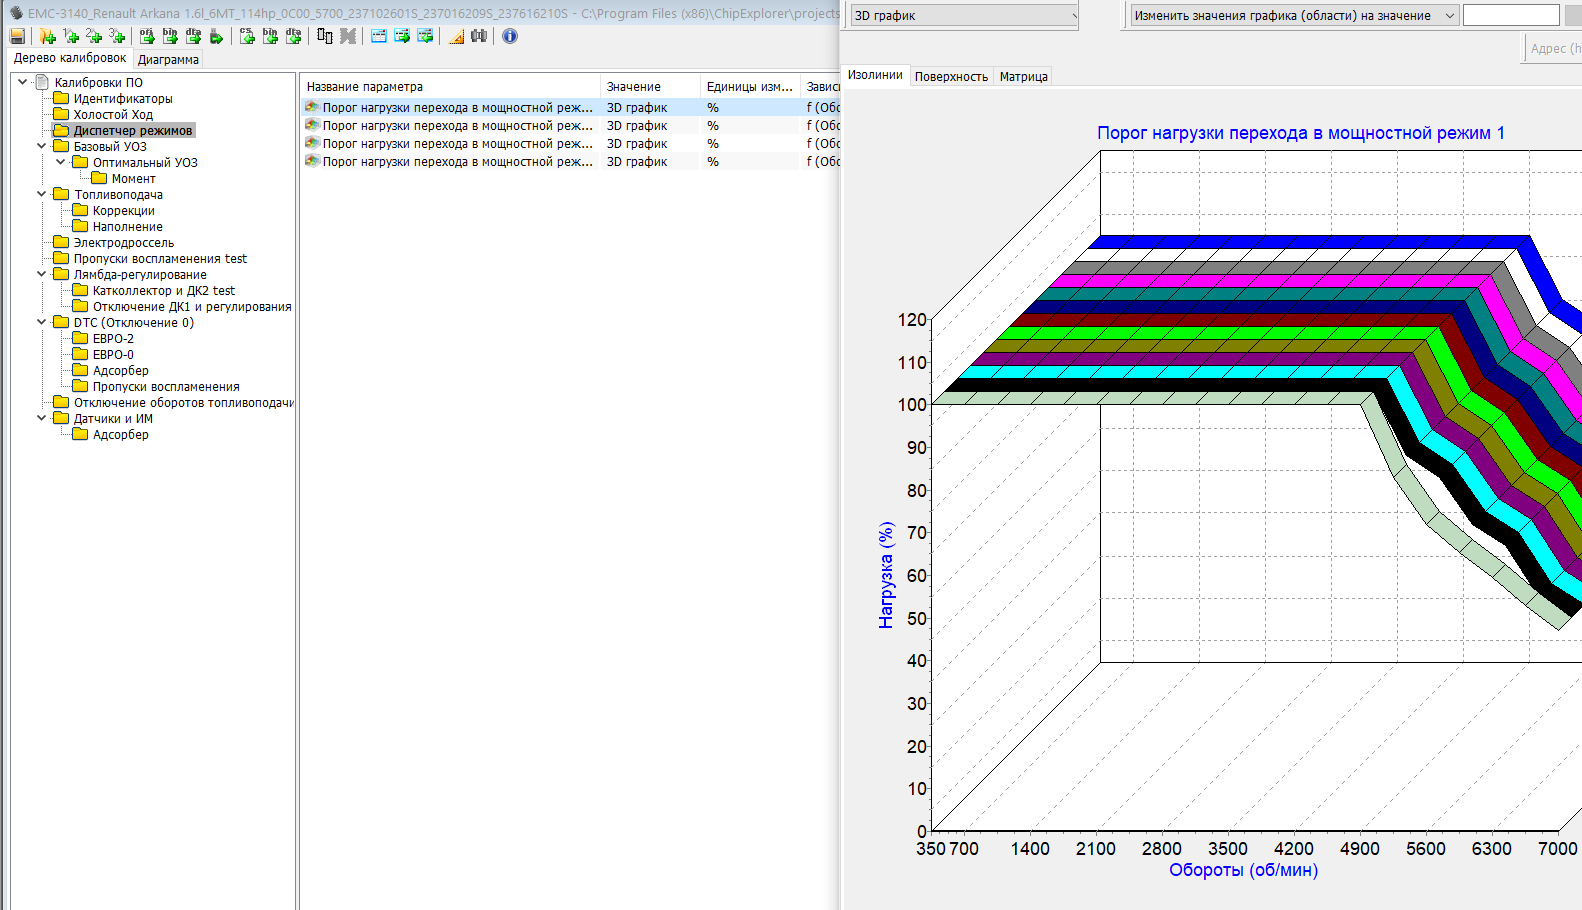Open 'Изменить значения графика' operation dropdown
The width and height of the screenshot is (1582, 910).
coord(1294,16)
